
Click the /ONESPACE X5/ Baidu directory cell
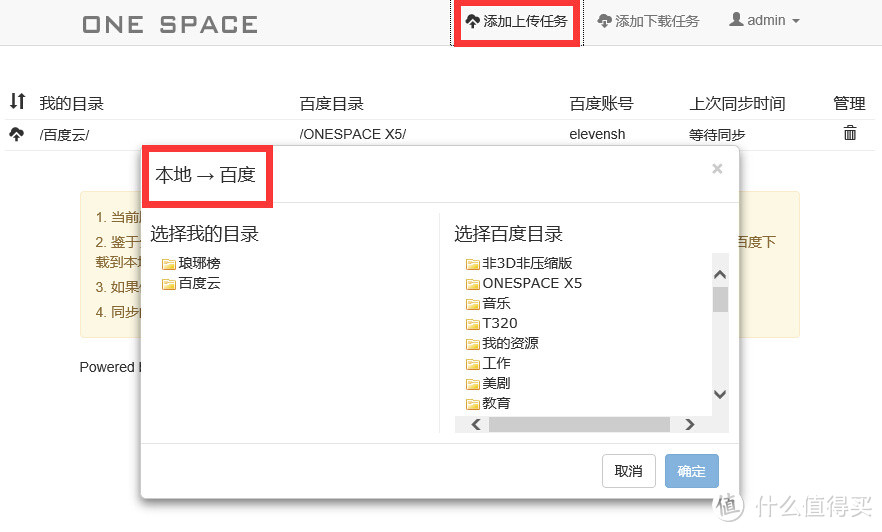pyautogui.click(x=353, y=134)
